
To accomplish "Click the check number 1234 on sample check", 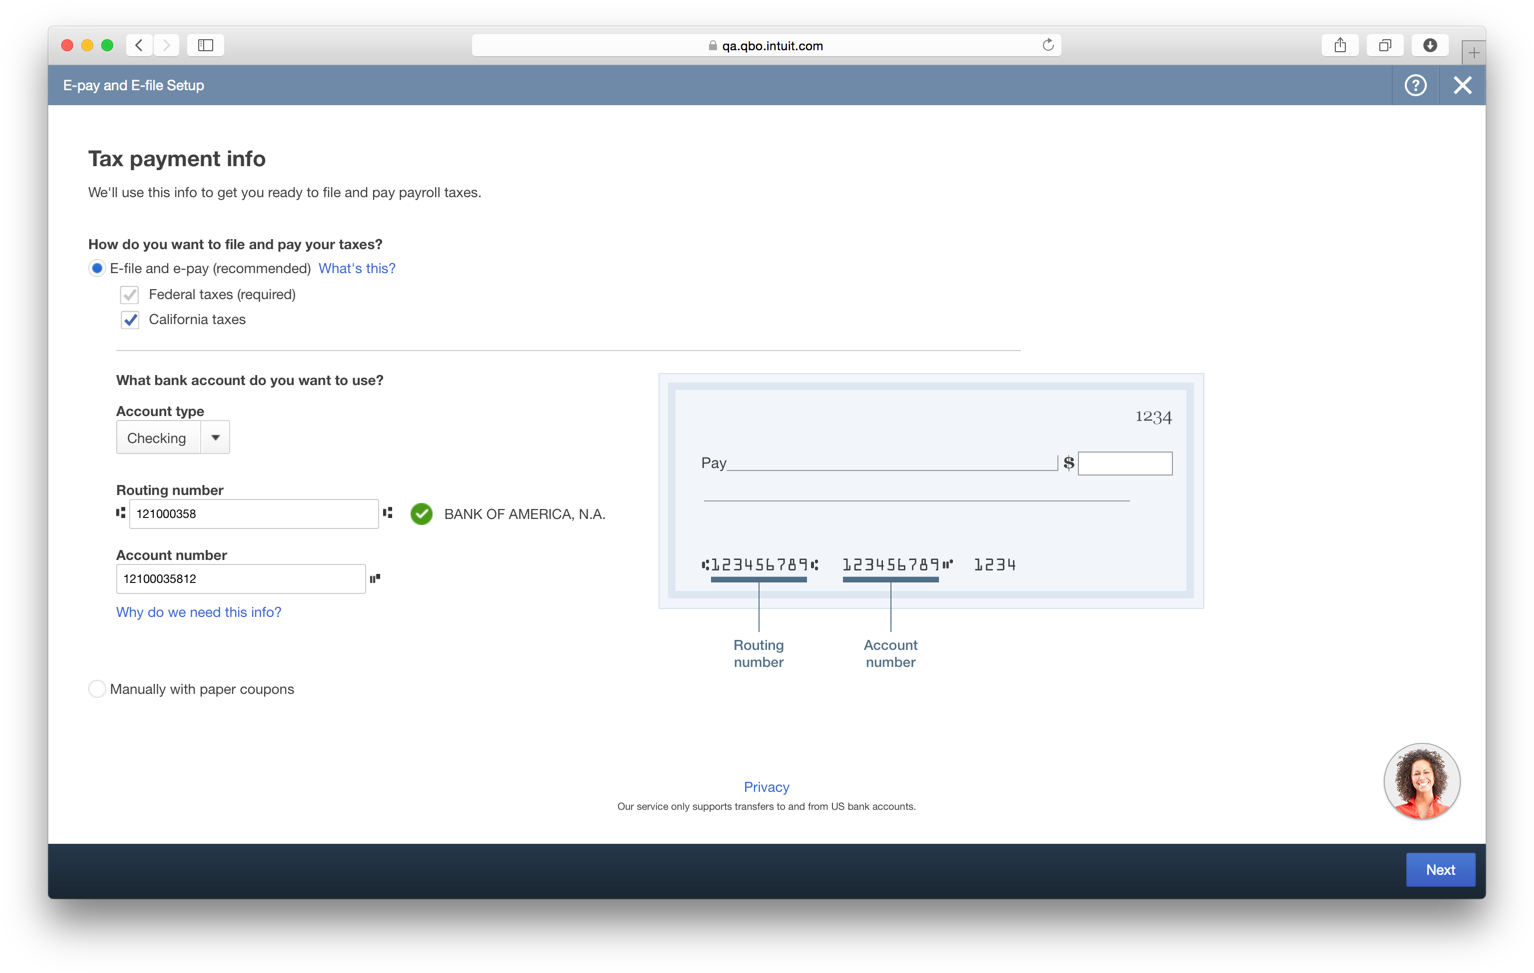I will (x=1153, y=417).
